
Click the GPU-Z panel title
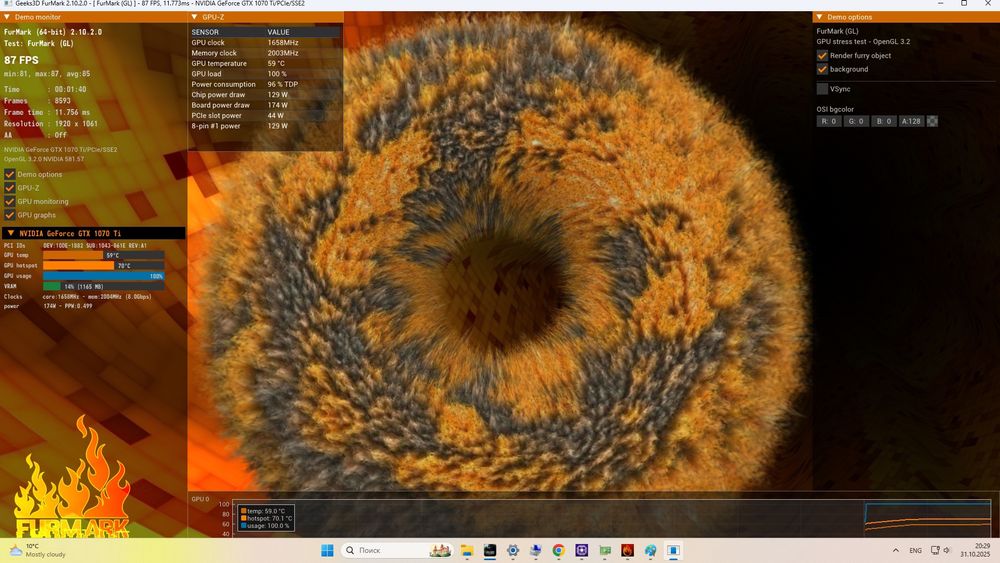[213, 17]
